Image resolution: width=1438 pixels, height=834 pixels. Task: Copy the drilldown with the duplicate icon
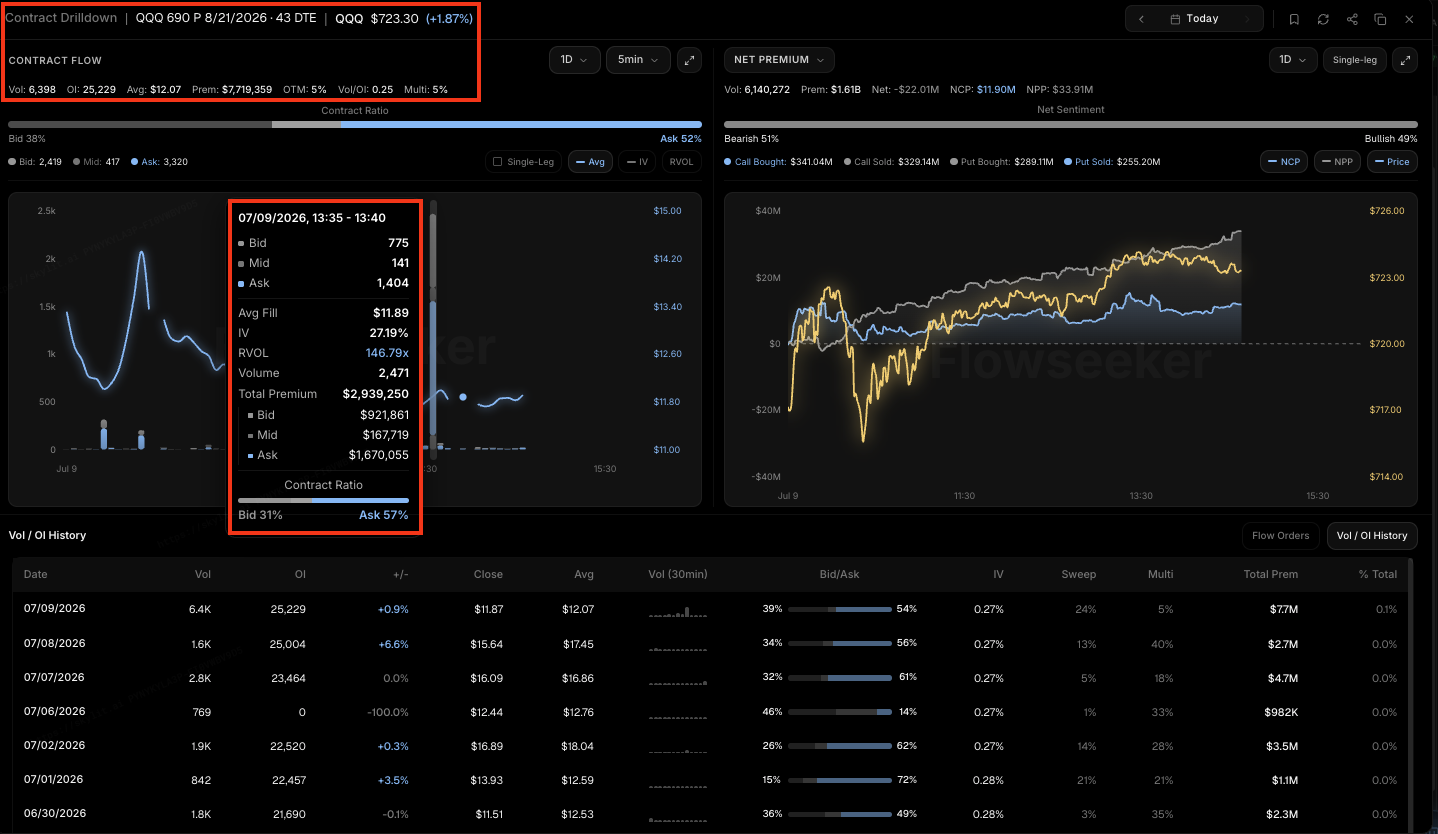(x=1380, y=19)
